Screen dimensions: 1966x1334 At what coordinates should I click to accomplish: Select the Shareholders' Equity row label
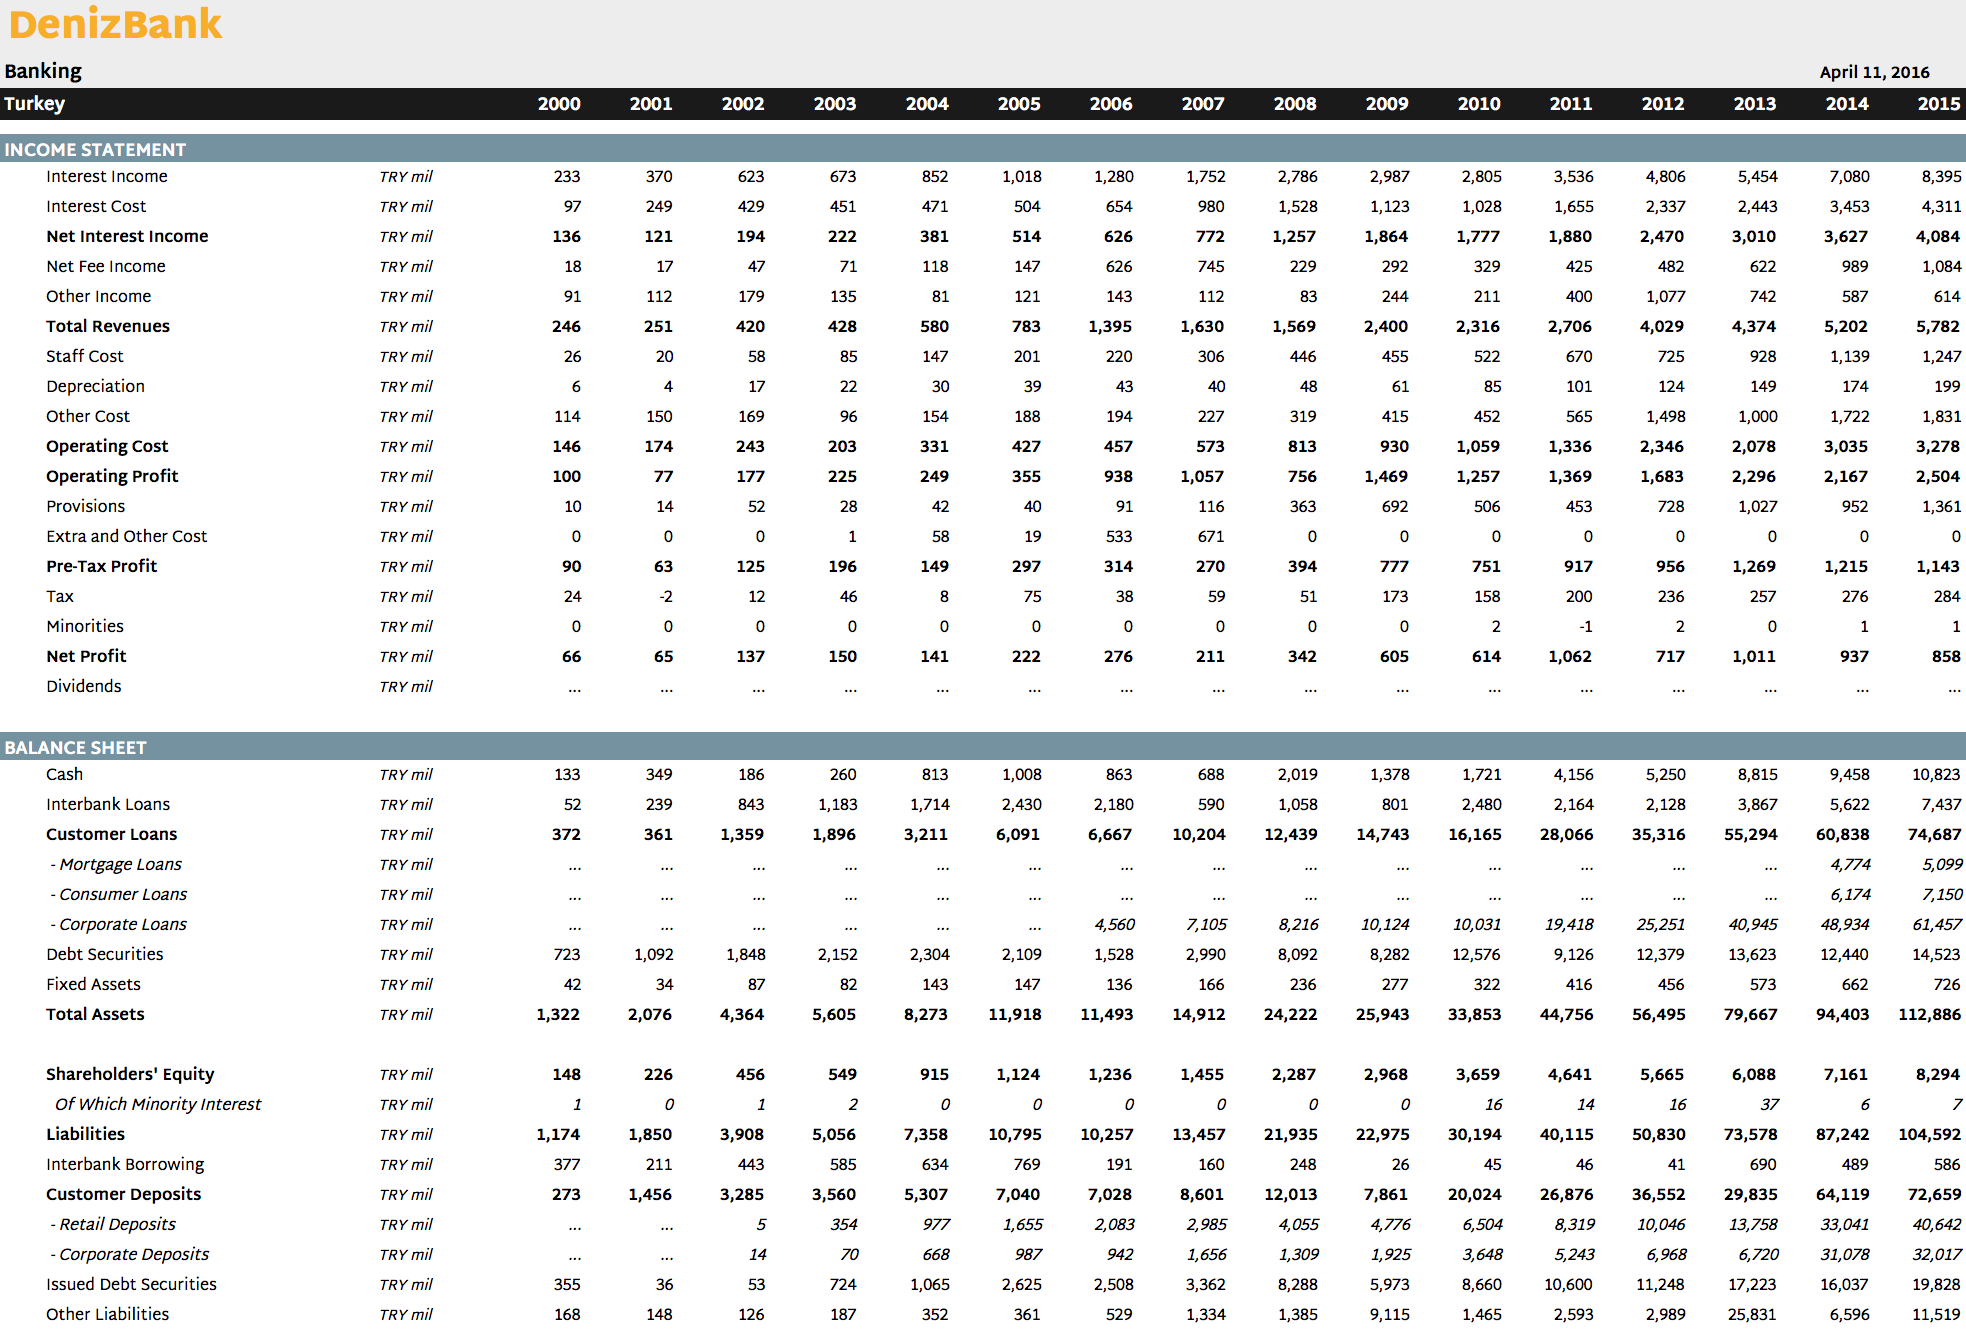tap(130, 1075)
